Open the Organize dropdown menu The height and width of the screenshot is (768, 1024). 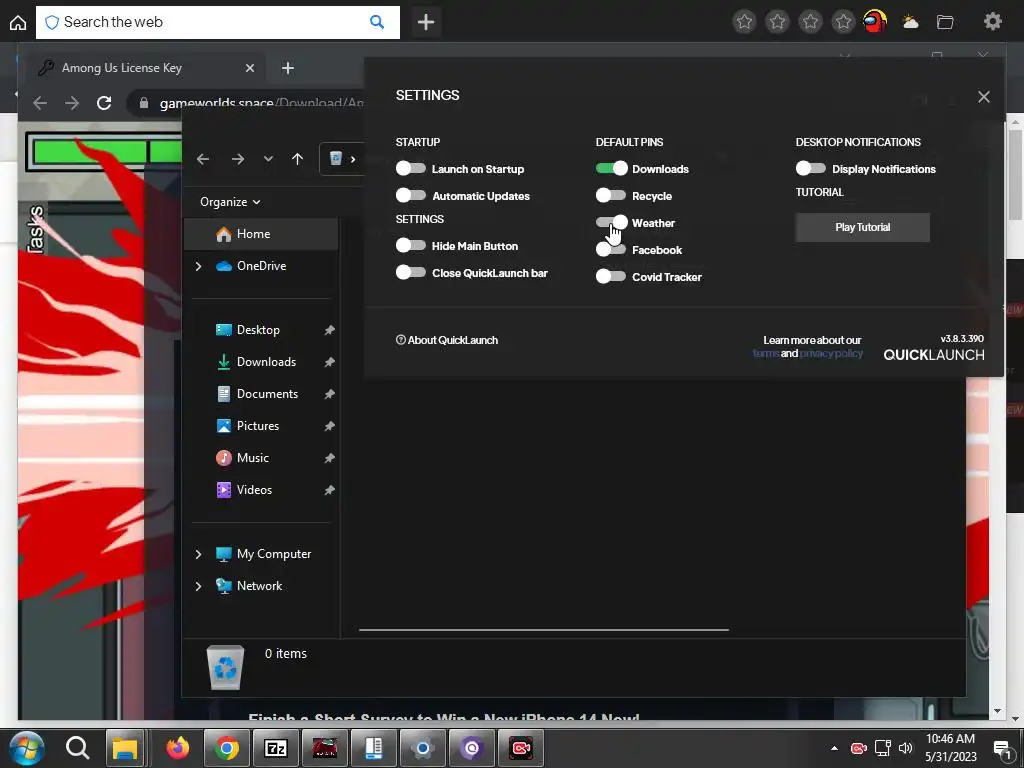point(230,202)
